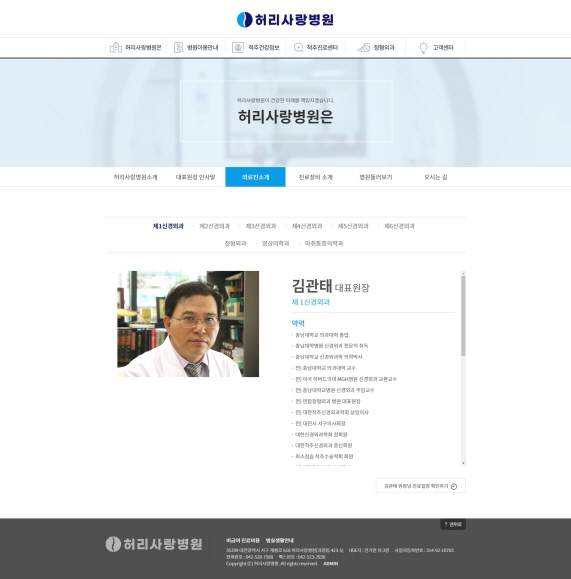The image size is (571, 579).
Task: Open the ADMIN link in footer
Action: [x=331, y=563]
